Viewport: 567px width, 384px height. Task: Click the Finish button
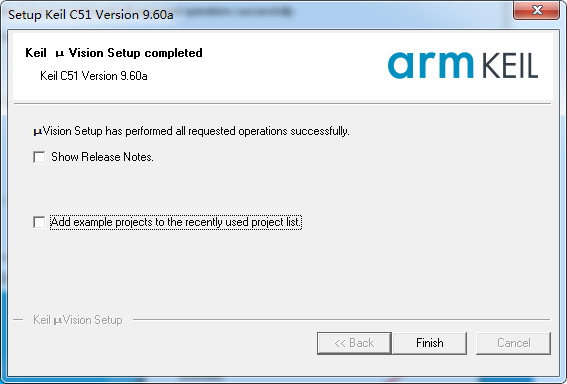430,343
